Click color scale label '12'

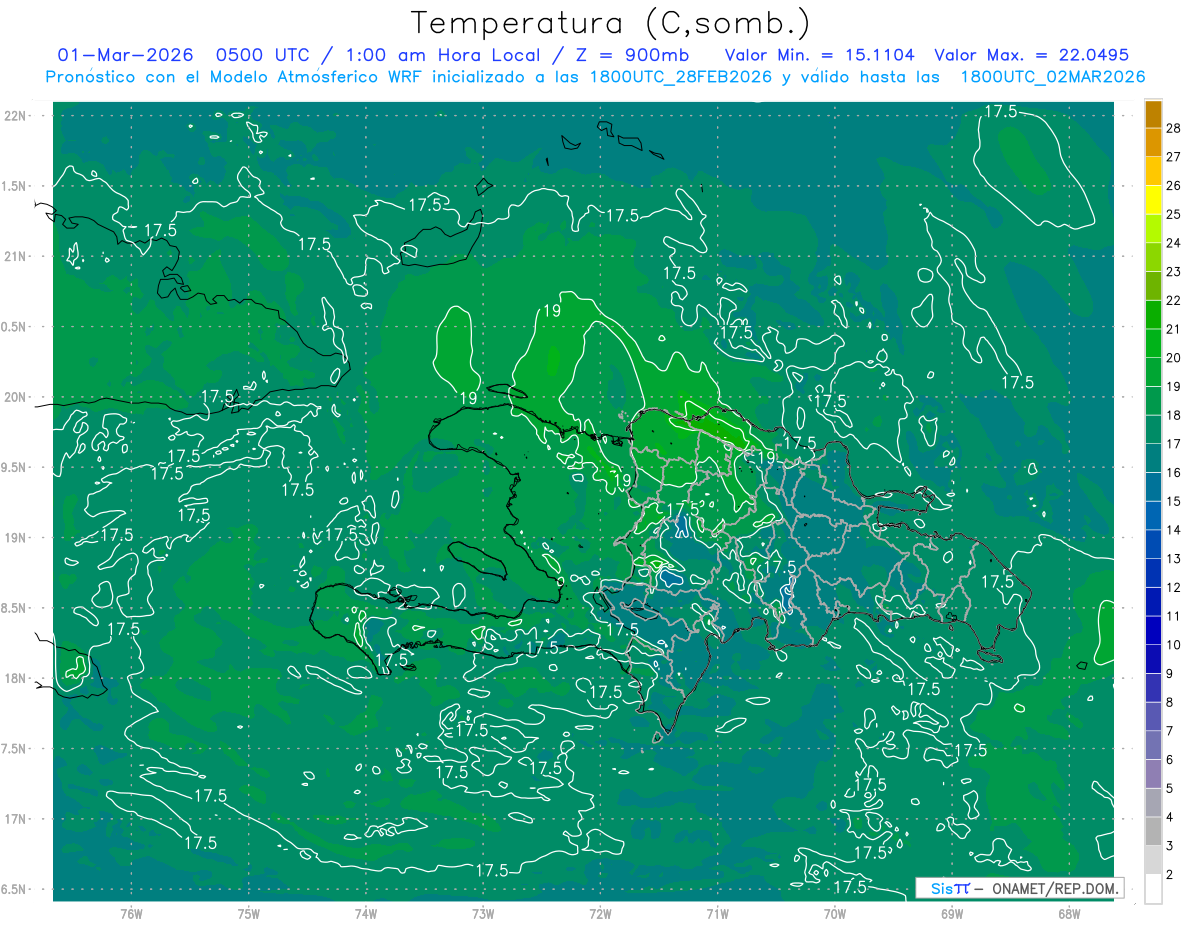[1174, 587]
